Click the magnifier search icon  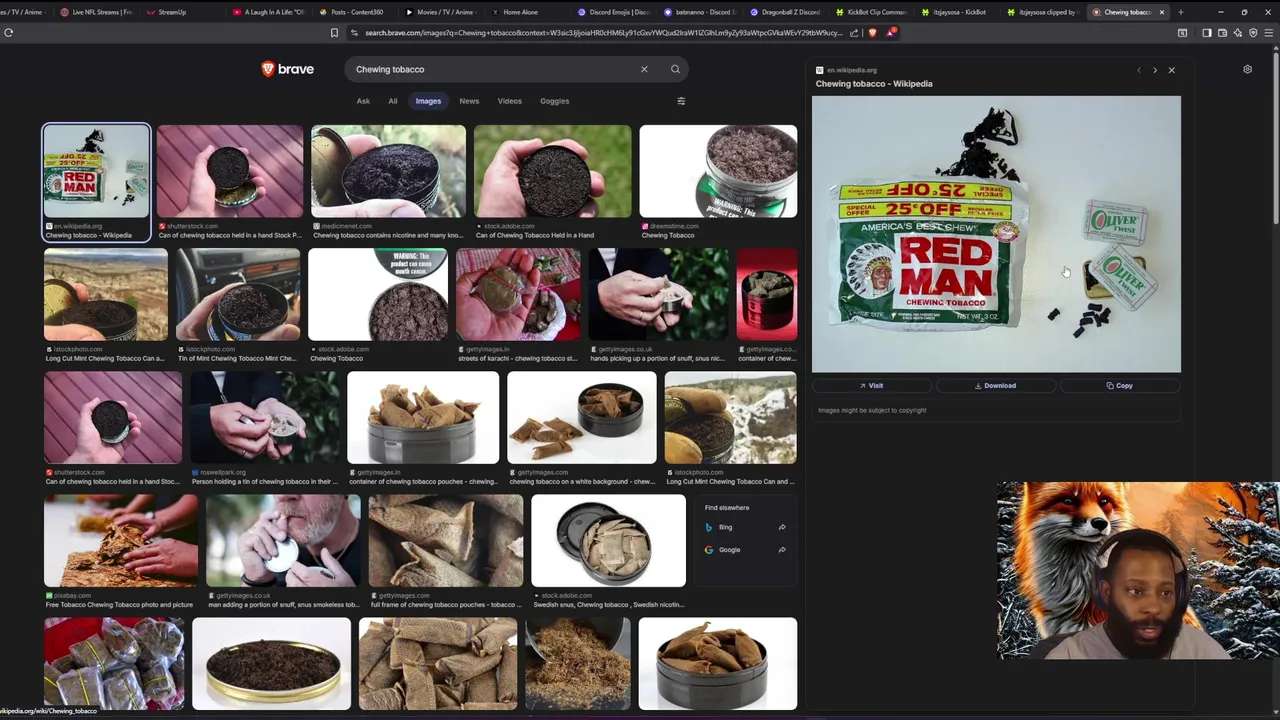pos(675,69)
